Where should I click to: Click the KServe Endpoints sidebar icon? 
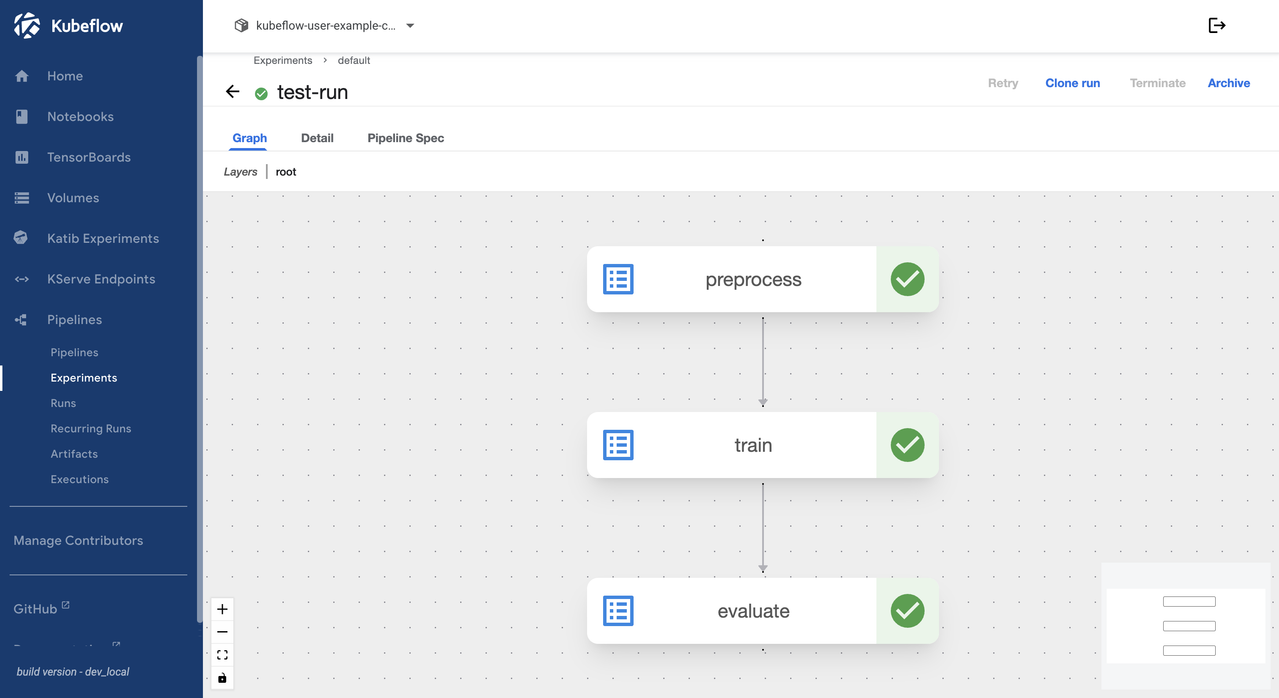coord(22,279)
